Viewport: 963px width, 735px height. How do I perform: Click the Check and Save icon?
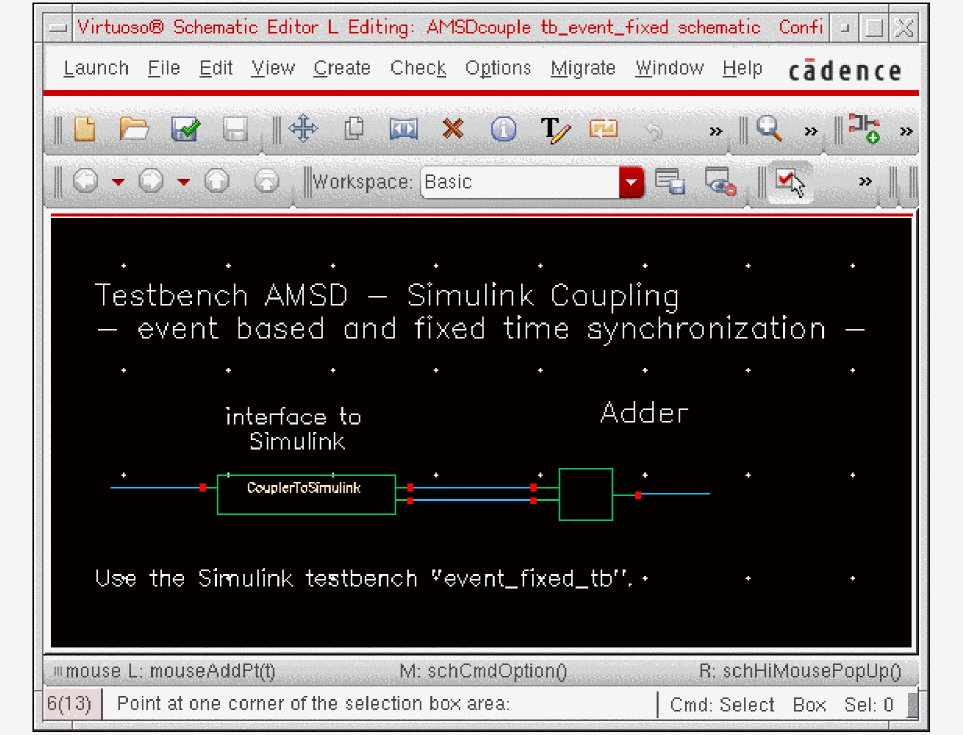pos(185,129)
